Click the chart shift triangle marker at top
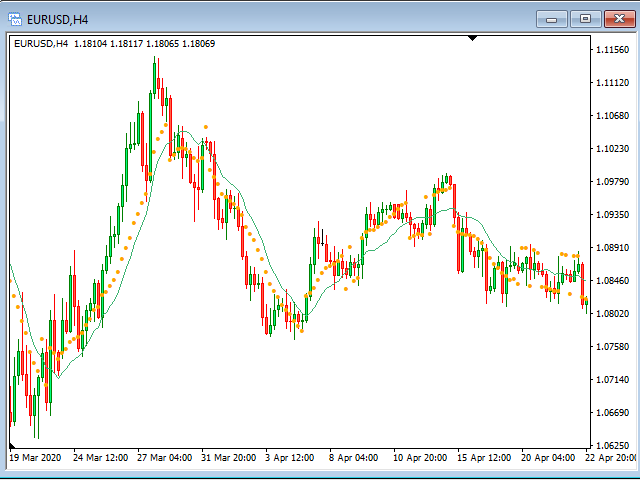This screenshot has height=480, width=640. tap(472, 38)
